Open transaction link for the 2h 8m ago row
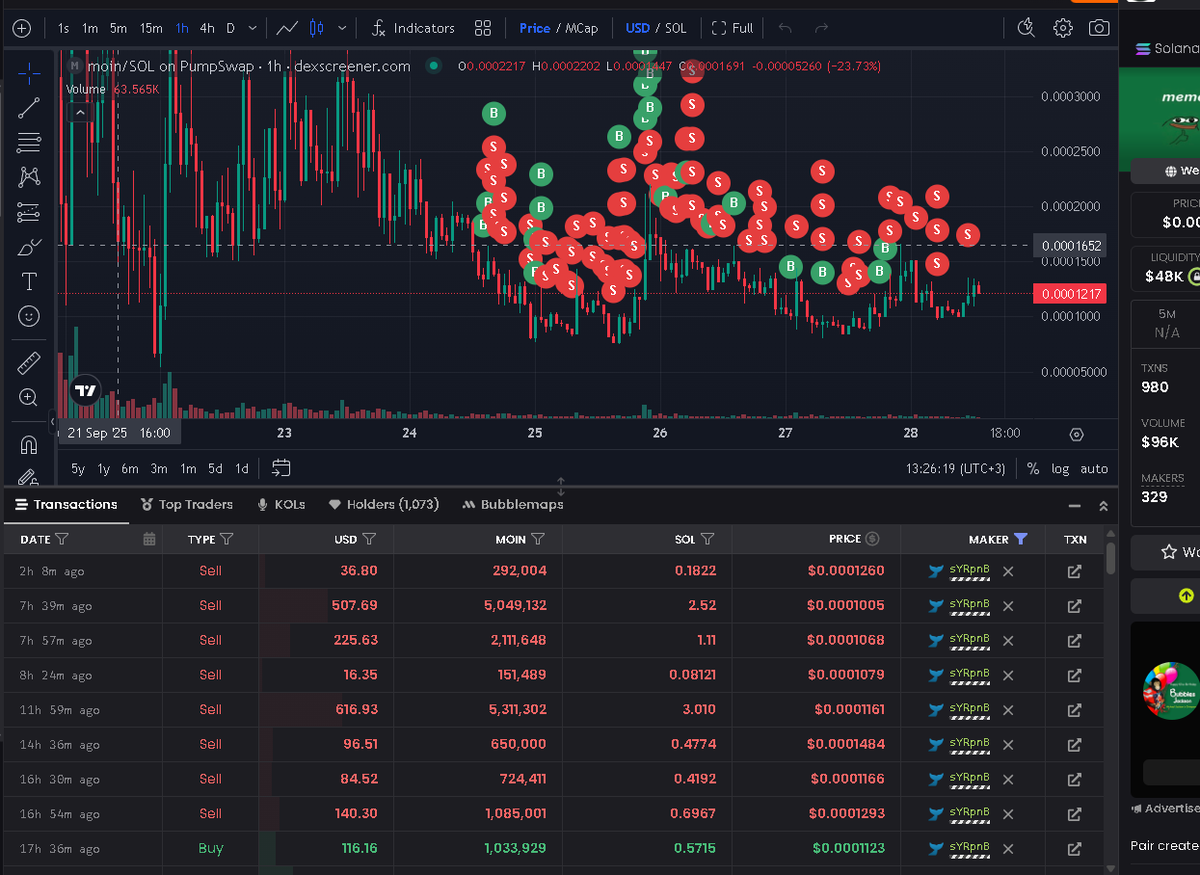The image size is (1200, 875). point(1074,571)
